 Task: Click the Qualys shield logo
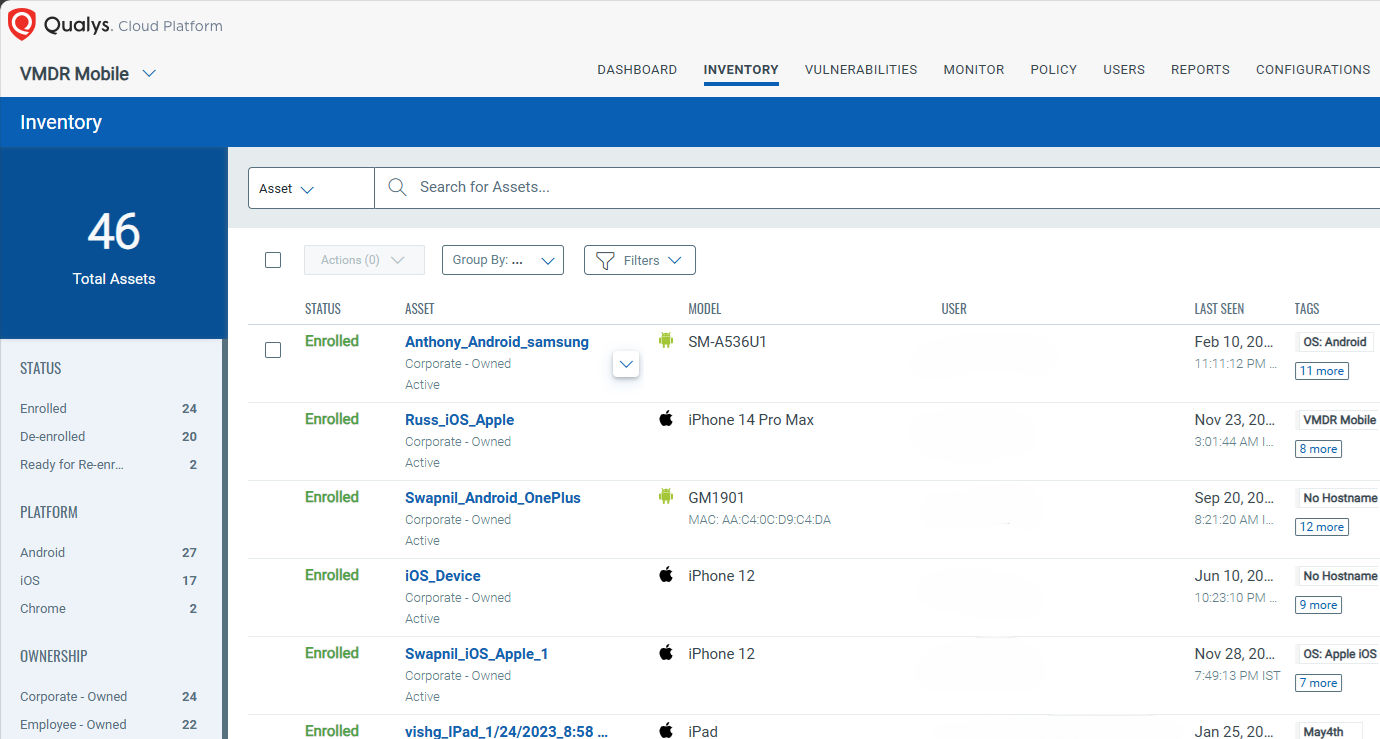coord(22,25)
